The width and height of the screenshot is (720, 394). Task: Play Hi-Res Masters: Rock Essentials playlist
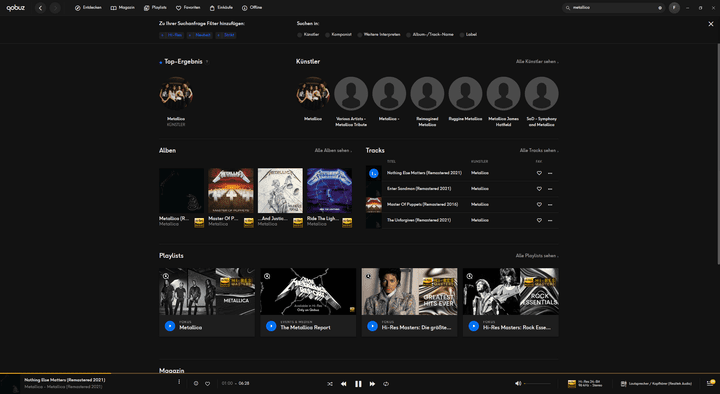pos(473,326)
